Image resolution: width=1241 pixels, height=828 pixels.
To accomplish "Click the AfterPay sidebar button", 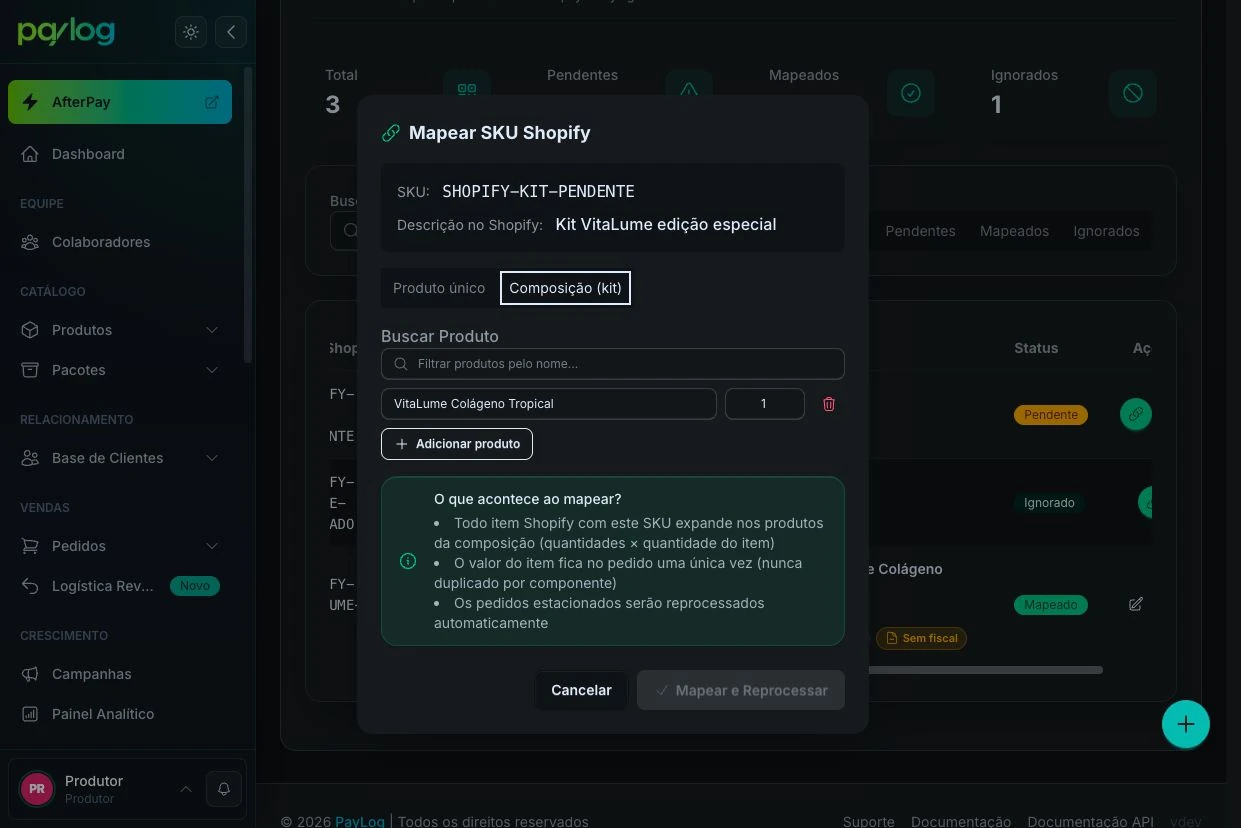I will tap(120, 102).
